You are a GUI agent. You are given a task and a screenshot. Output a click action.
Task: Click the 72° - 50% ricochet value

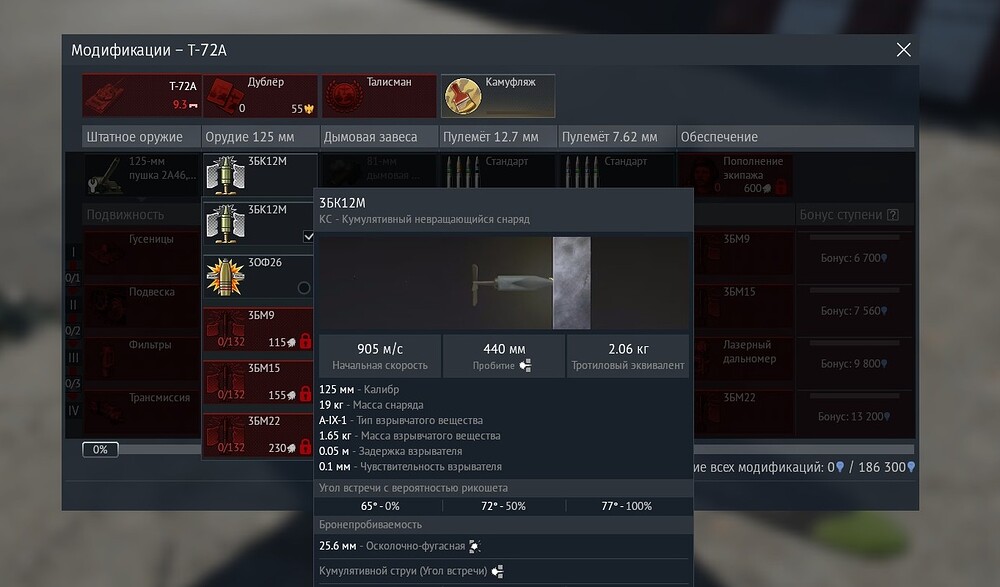[x=503, y=506]
